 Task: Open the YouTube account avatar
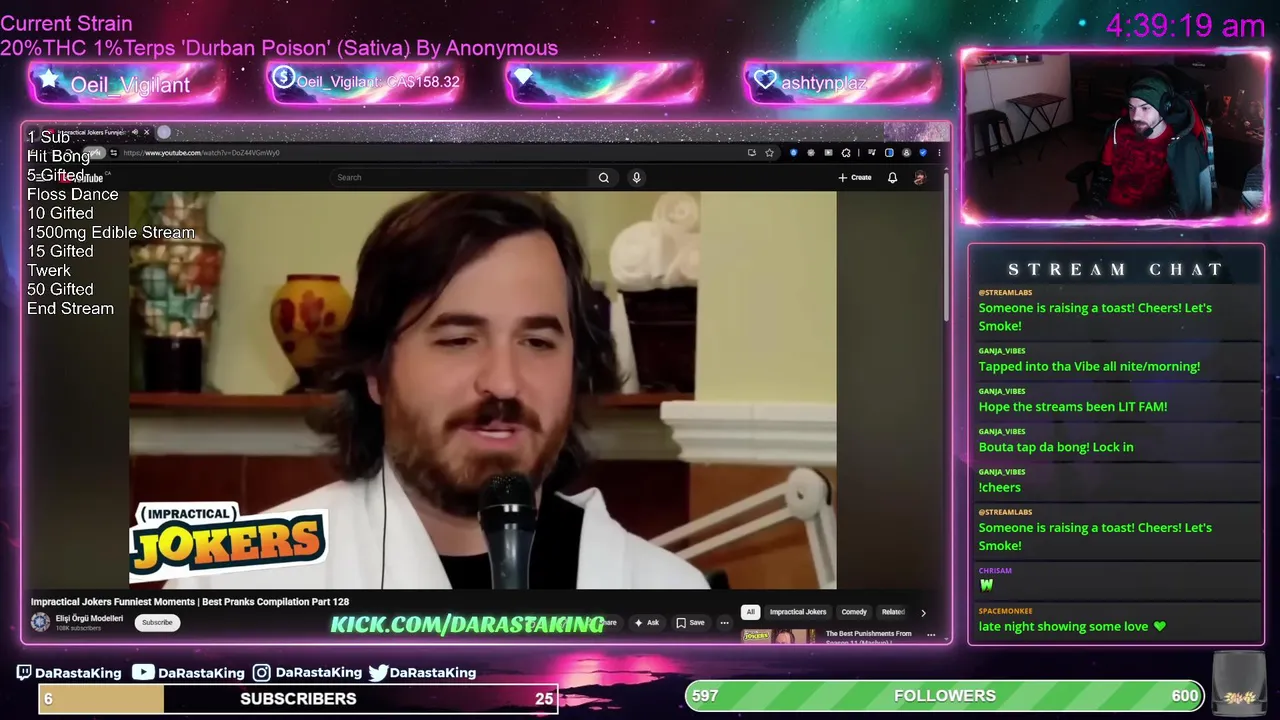(x=919, y=177)
